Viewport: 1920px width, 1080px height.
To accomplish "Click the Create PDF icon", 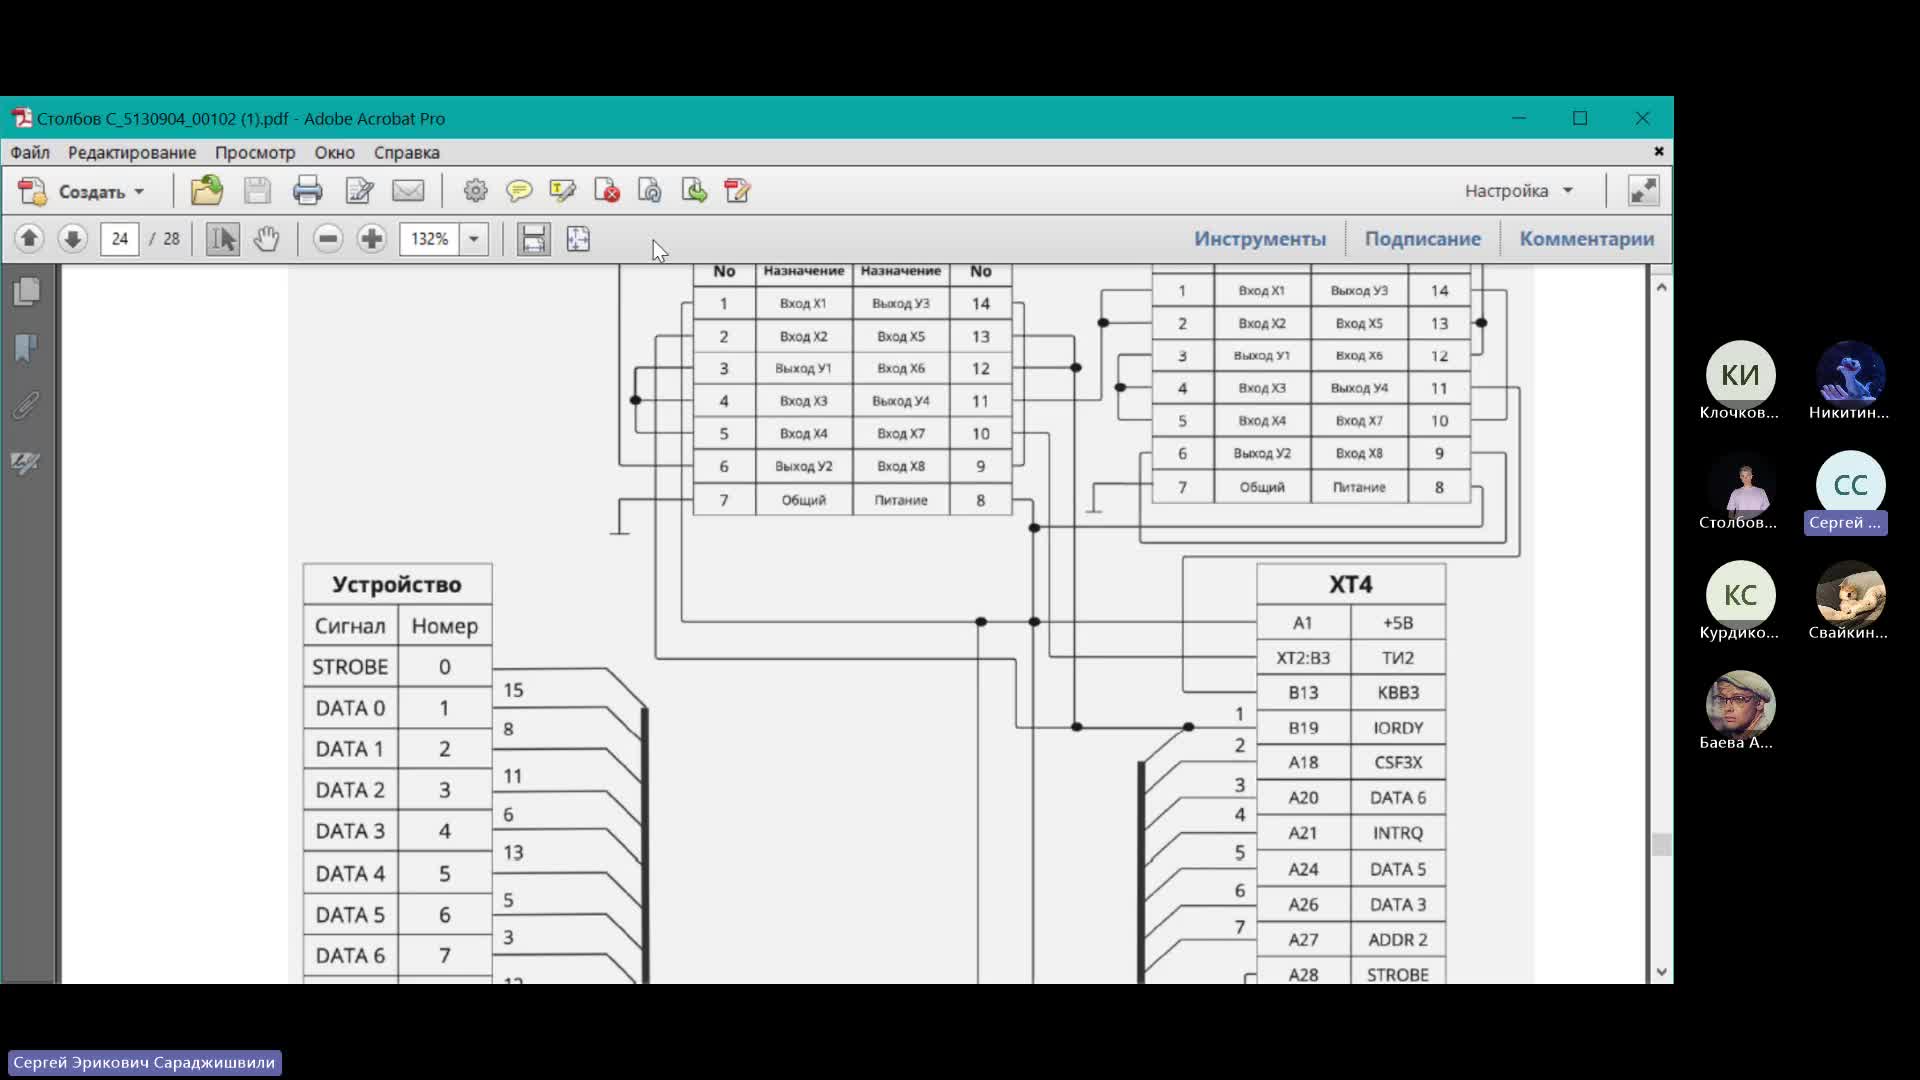I will (32, 191).
